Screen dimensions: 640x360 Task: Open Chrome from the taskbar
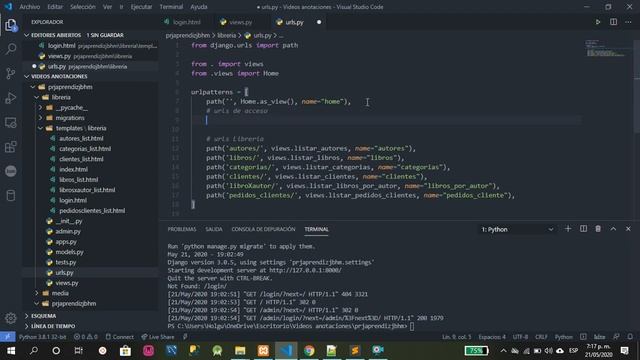[x=309, y=351]
